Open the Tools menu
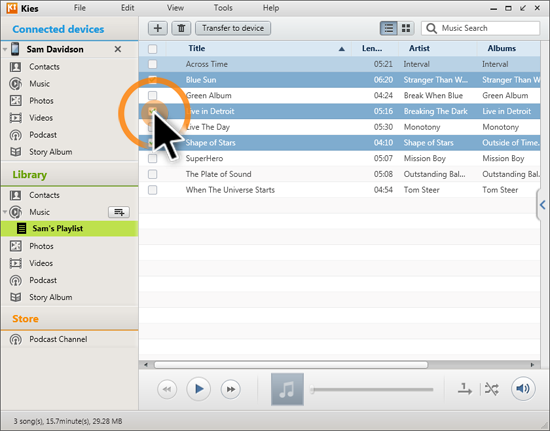This screenshot has width=550, height=431. (223, 8)
